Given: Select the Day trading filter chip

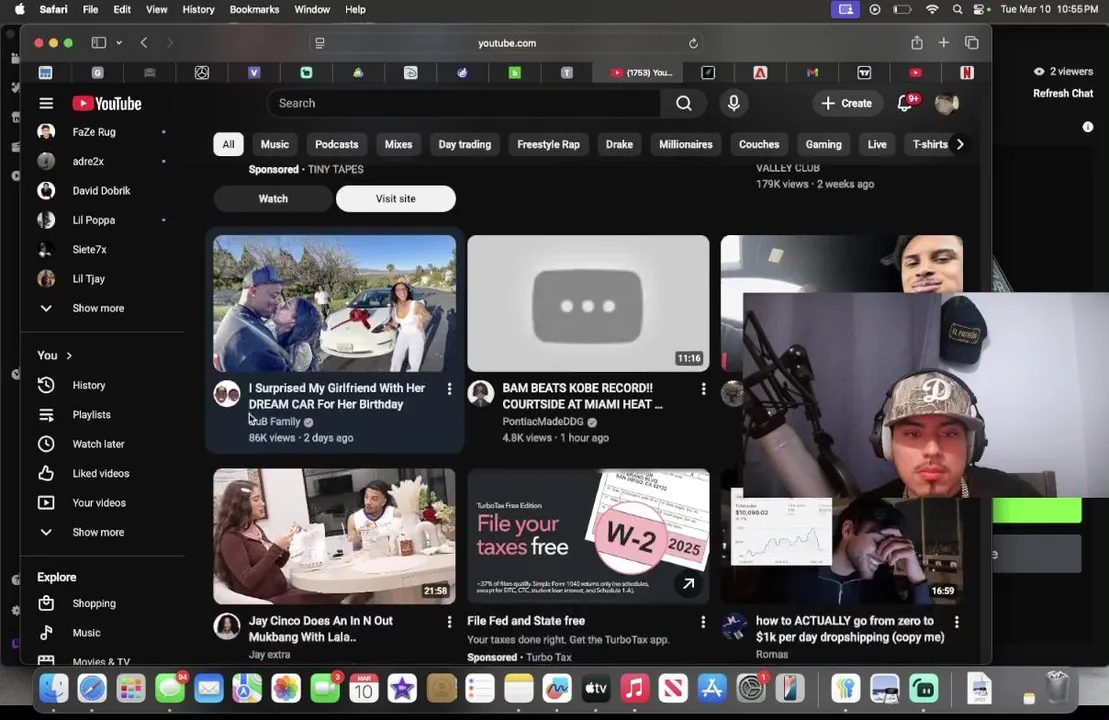Looking at the screenshot, I should pos(465,144).
